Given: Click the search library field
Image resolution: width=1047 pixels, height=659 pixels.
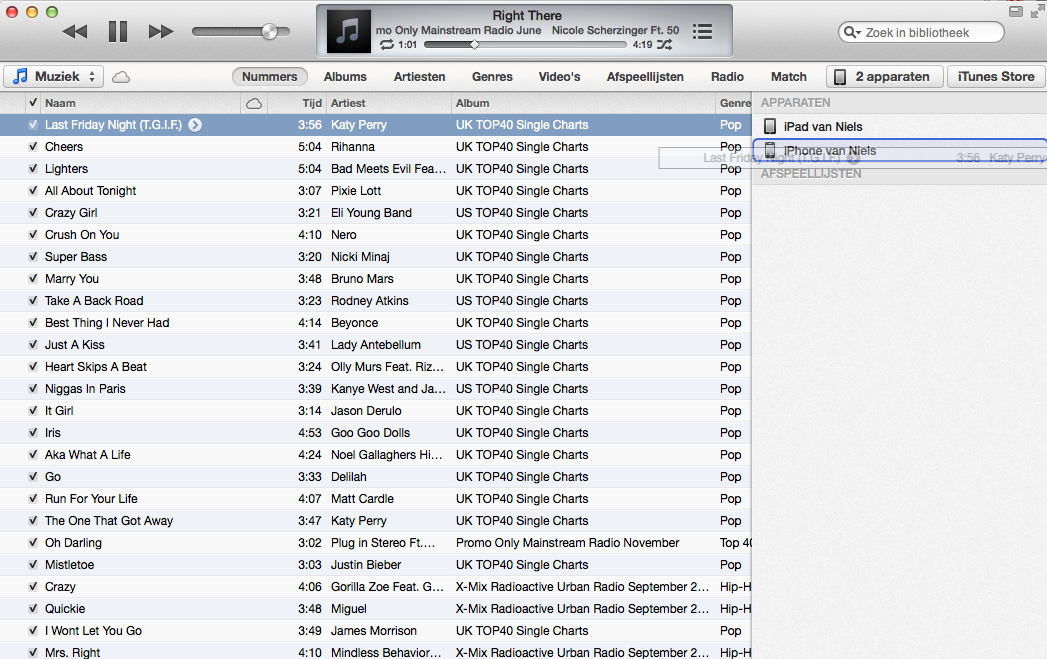Looking at the screenshot, I should 921,32.
